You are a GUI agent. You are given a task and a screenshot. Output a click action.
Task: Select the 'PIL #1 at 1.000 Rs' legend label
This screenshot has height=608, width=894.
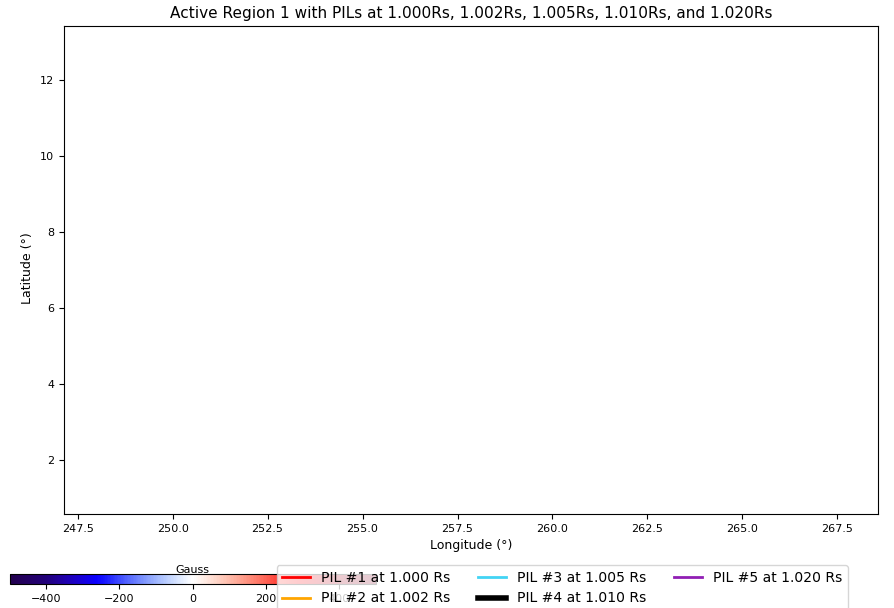[385, 578]
